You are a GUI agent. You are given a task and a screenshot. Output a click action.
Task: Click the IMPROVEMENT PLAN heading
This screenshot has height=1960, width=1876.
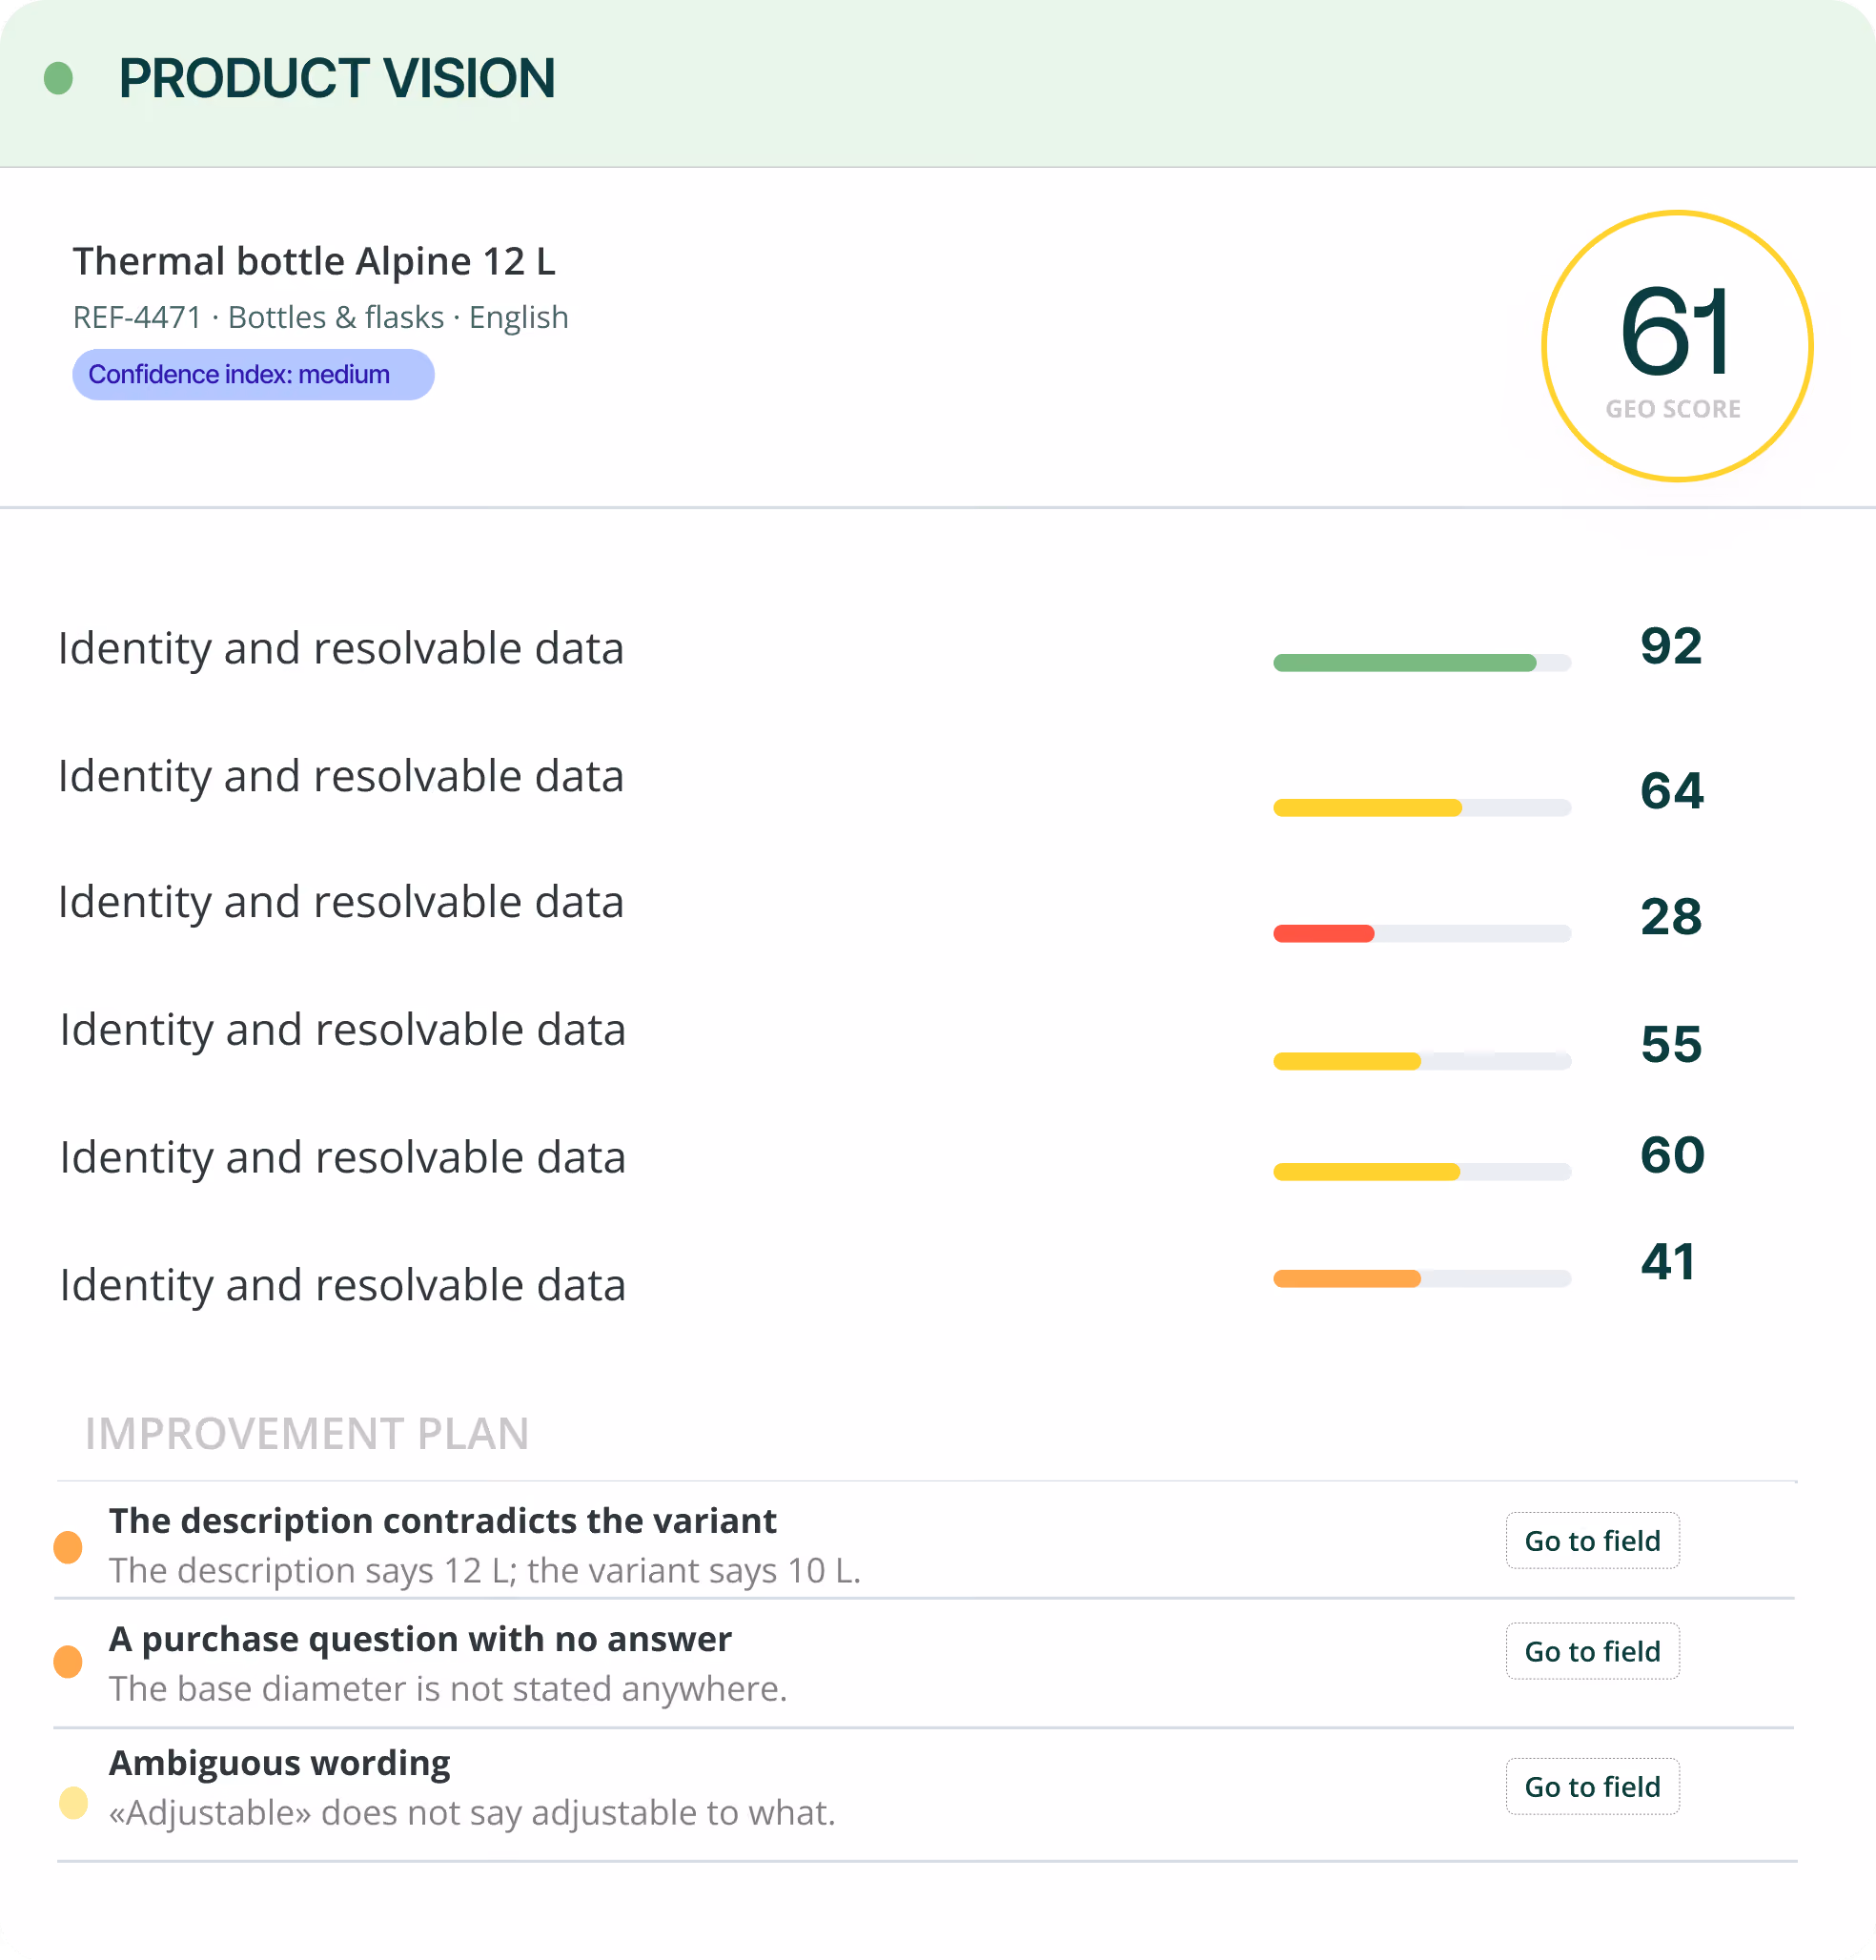point(307,1433)
